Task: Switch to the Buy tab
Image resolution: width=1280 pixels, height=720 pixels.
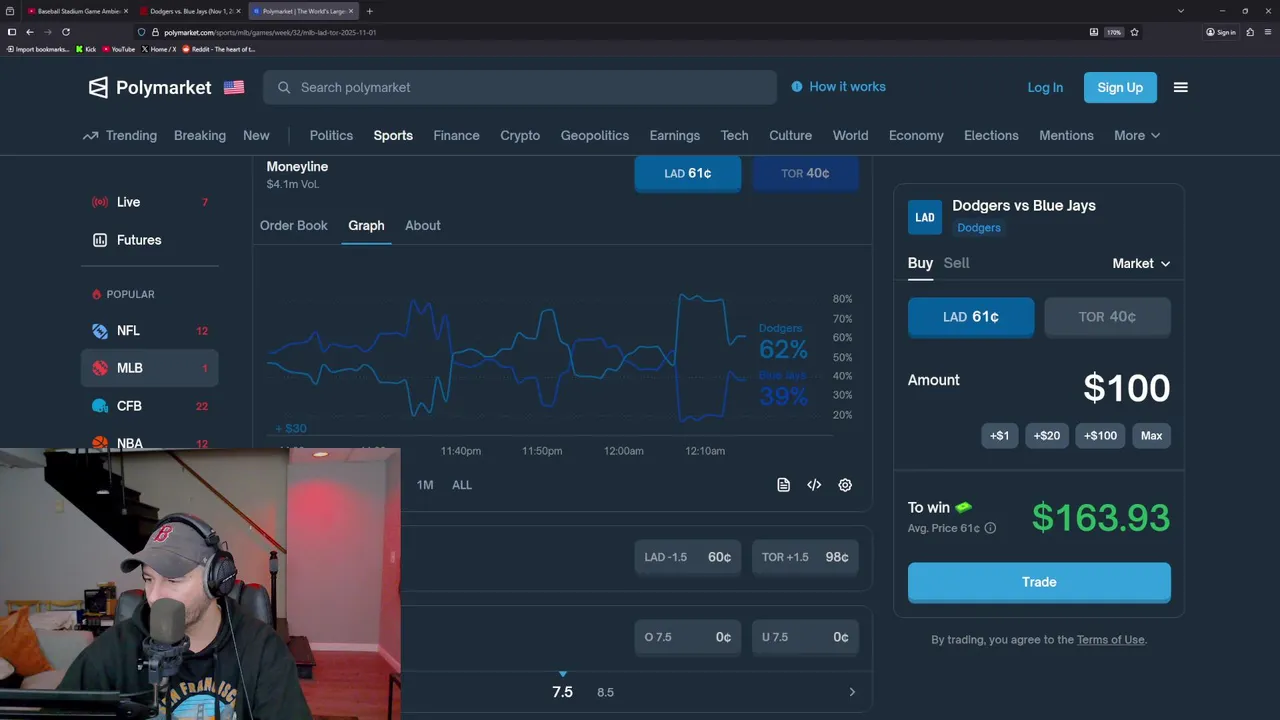Action: point(920,263)
